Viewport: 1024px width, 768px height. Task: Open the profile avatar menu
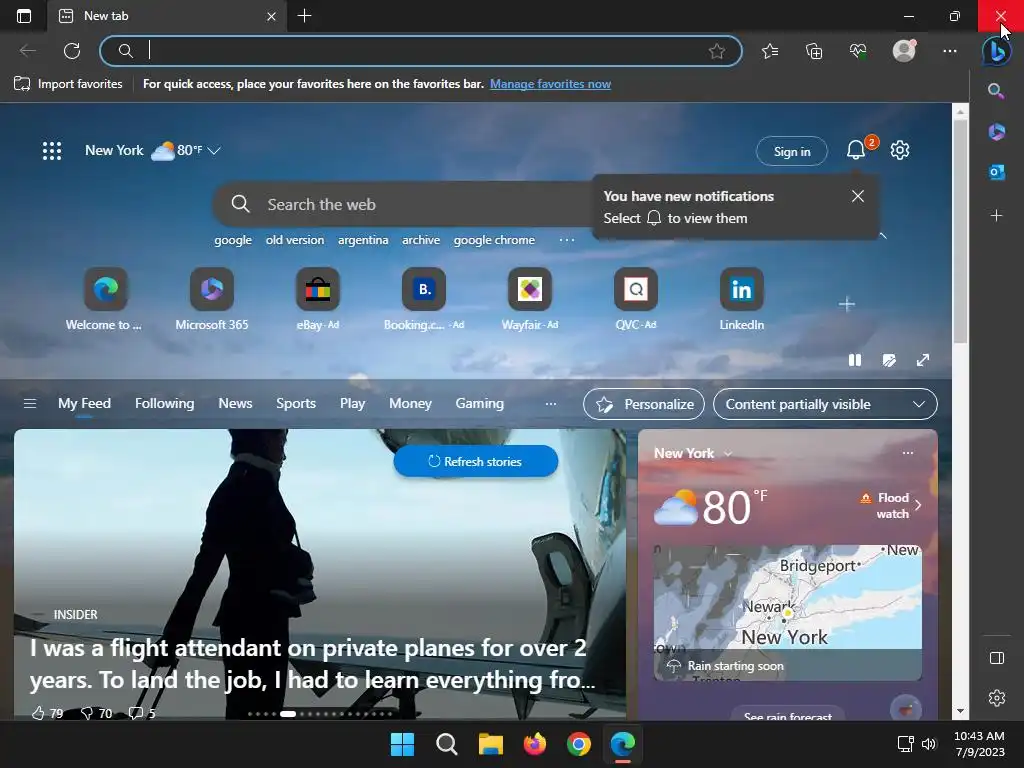pyautogui.click(x=904, y=51)
